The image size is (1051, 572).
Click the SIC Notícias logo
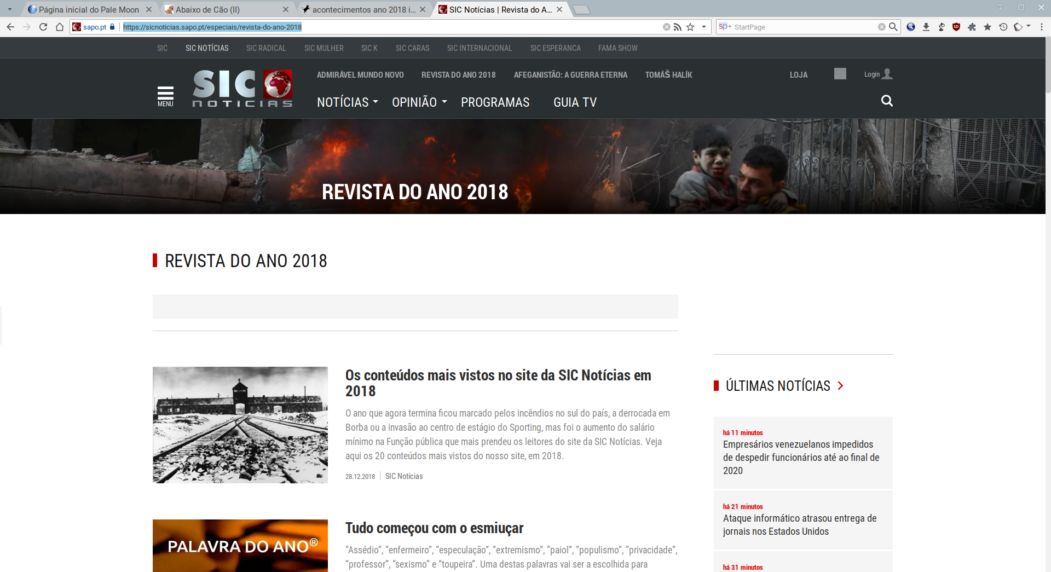click(243, 88)
